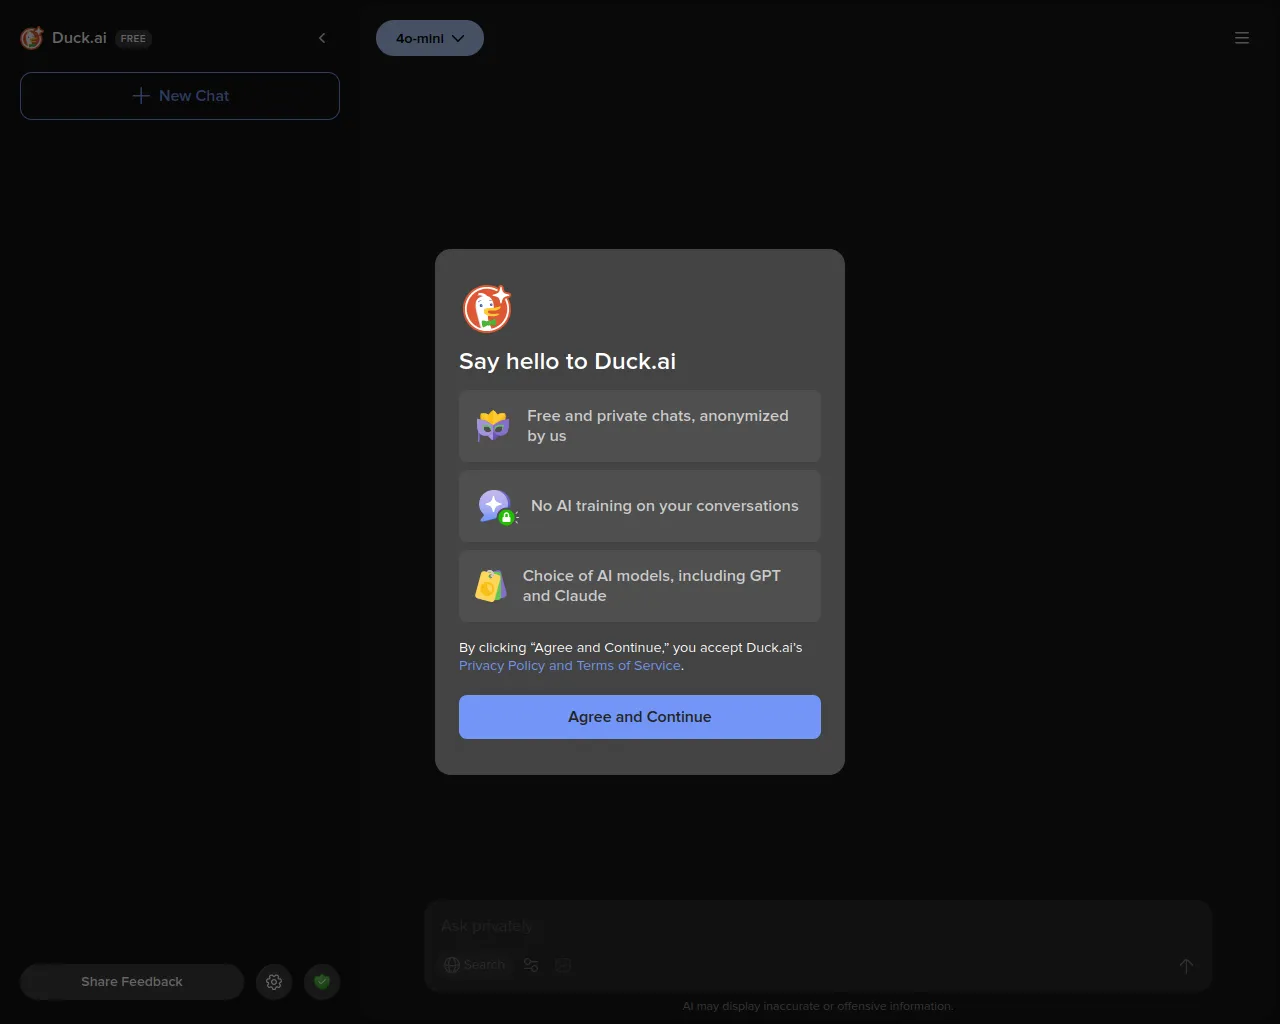Open settings via the gear icon

click(274, 982)
